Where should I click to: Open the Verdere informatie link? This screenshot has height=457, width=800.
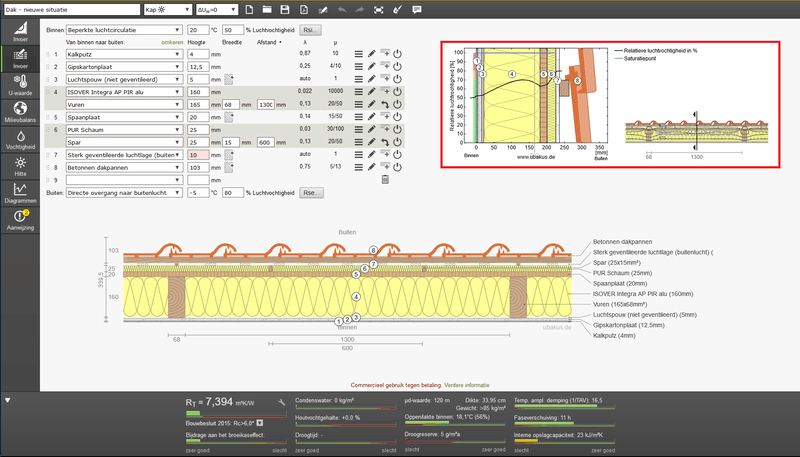[466, 385]
